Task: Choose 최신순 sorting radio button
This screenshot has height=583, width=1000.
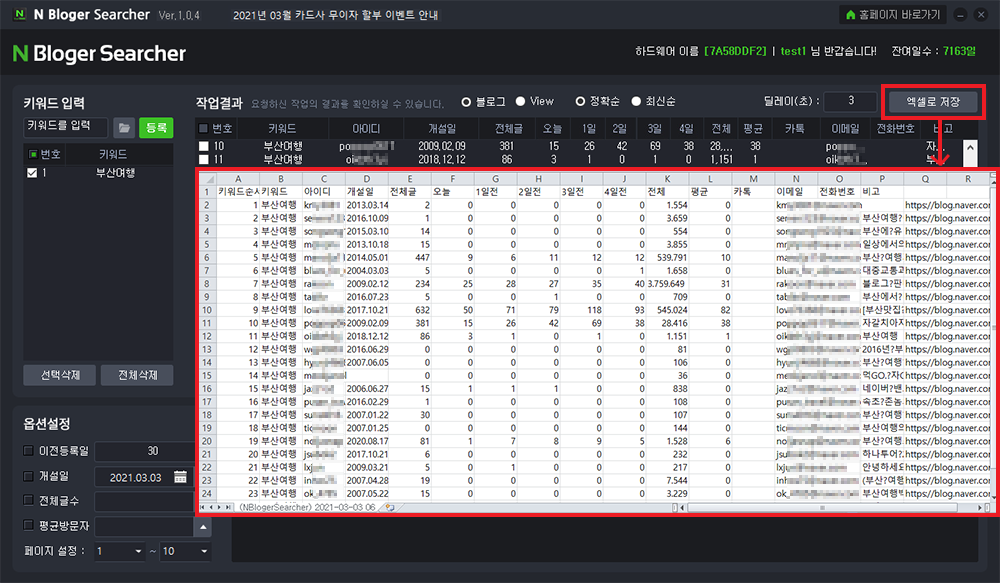Action: (636, 101)
